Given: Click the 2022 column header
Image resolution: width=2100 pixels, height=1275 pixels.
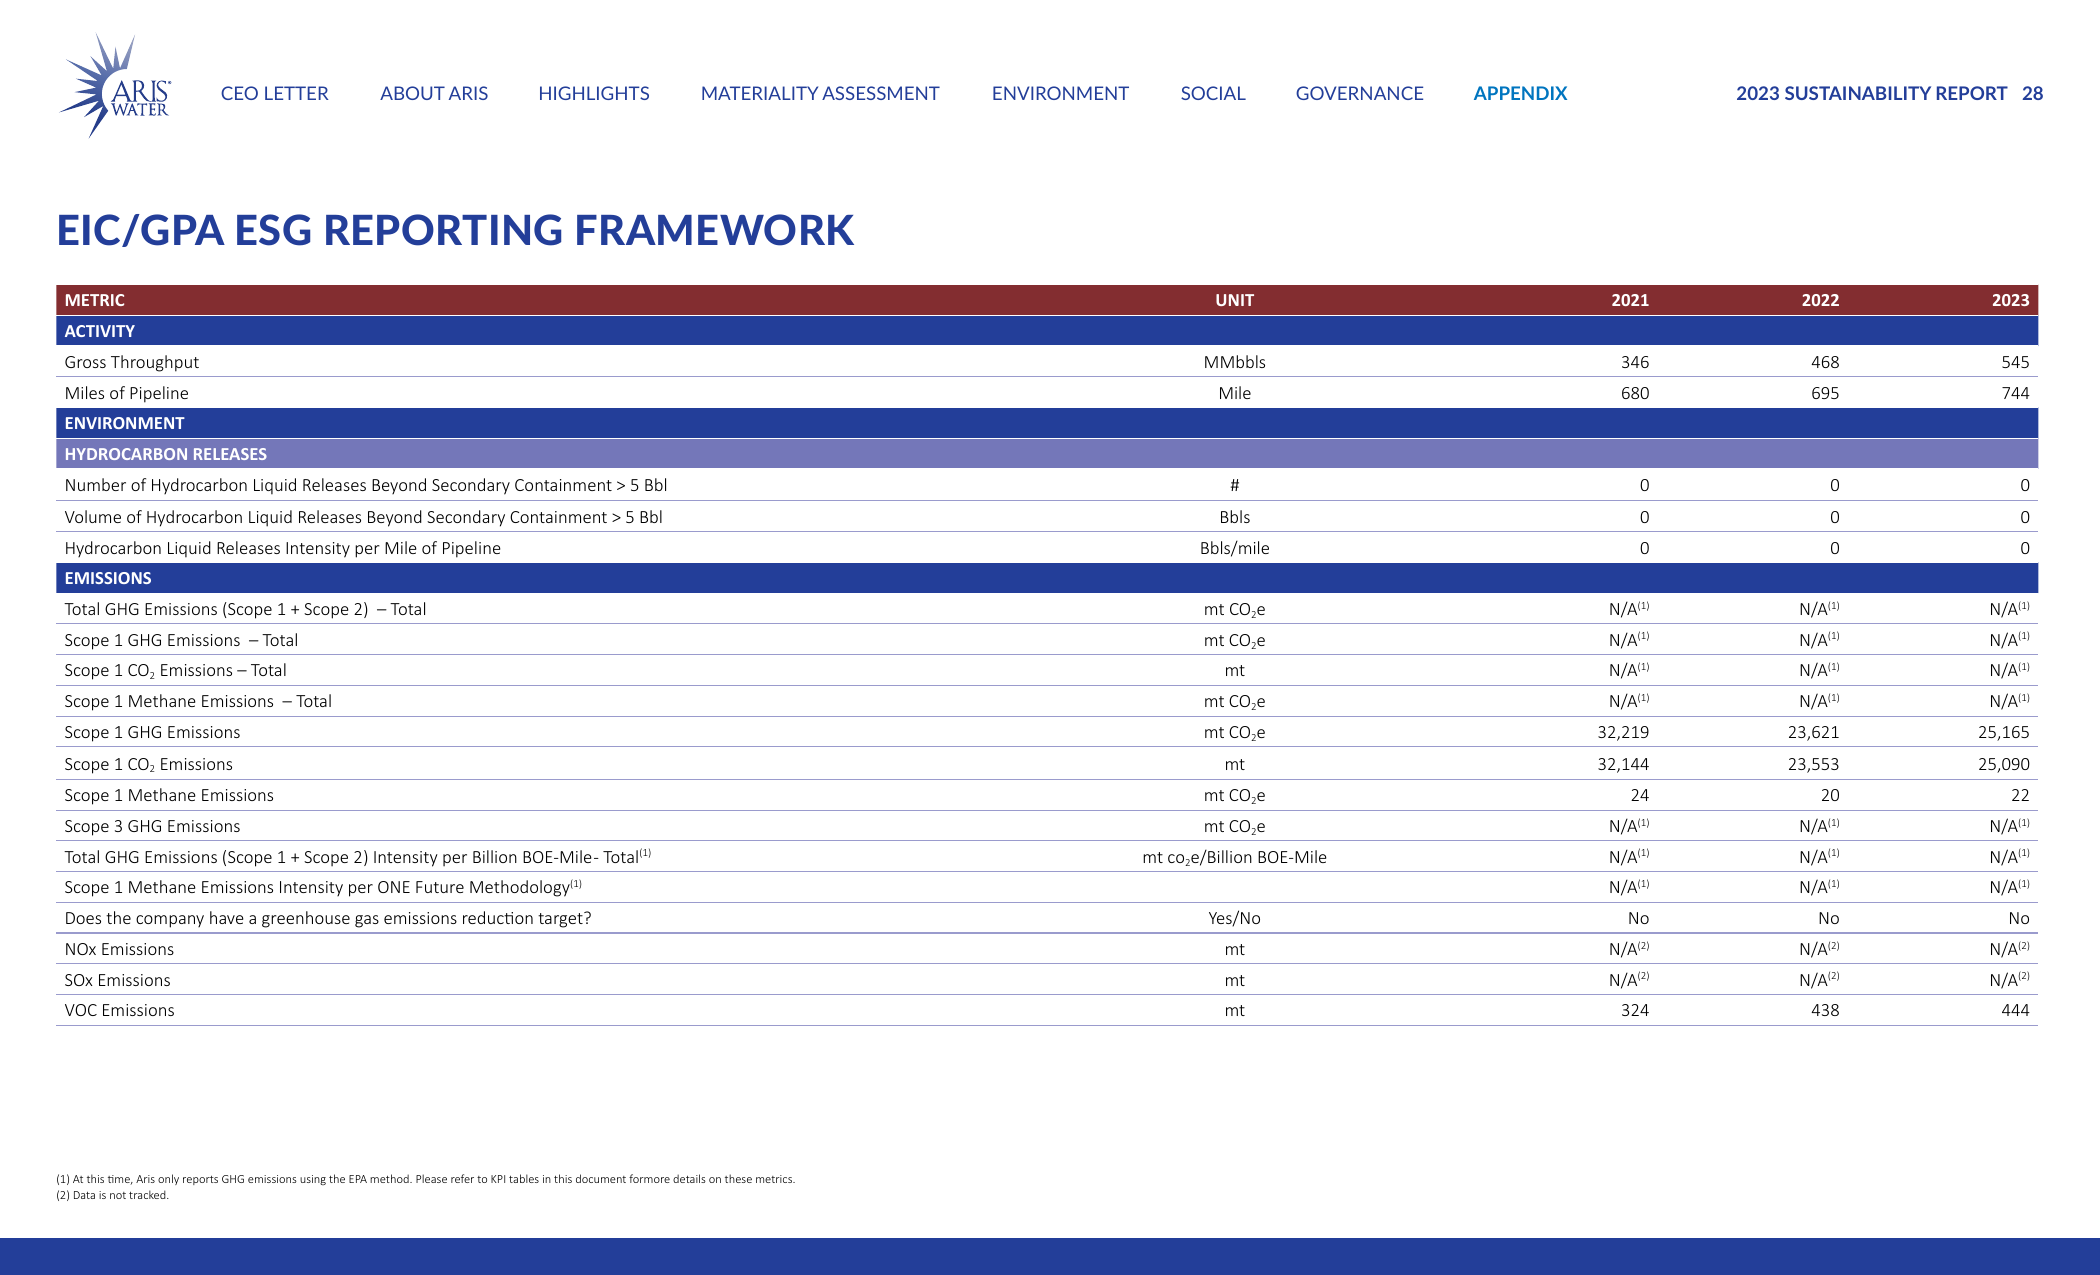Looking at the screenshot, I should (1820, 300).
